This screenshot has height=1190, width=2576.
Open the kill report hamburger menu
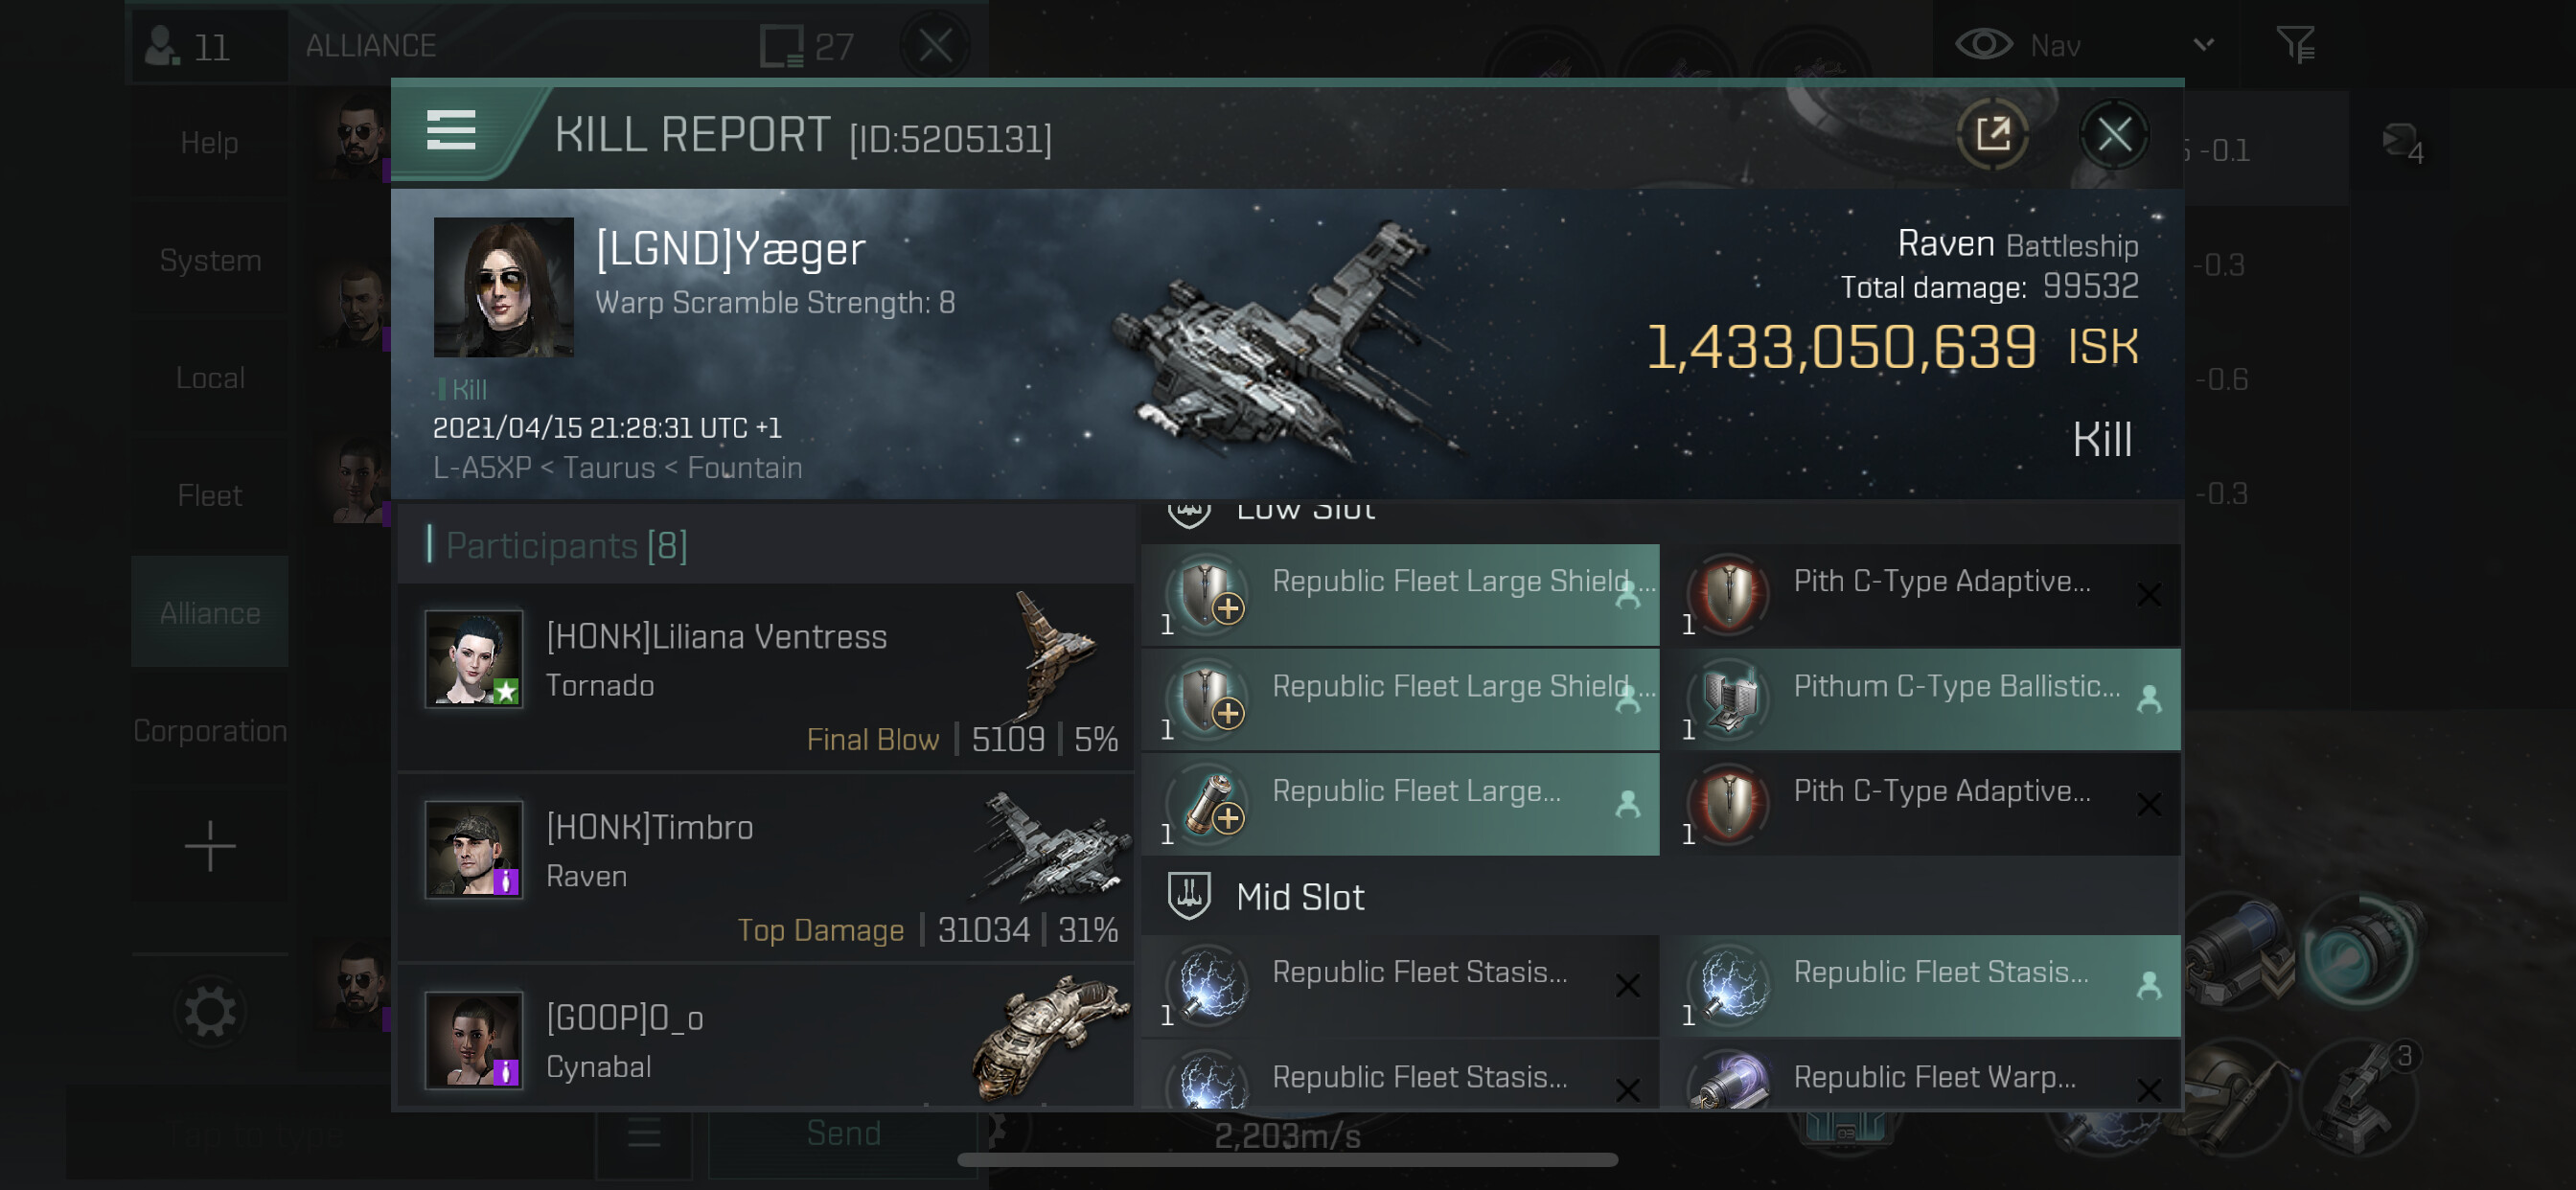pos(450,131)
